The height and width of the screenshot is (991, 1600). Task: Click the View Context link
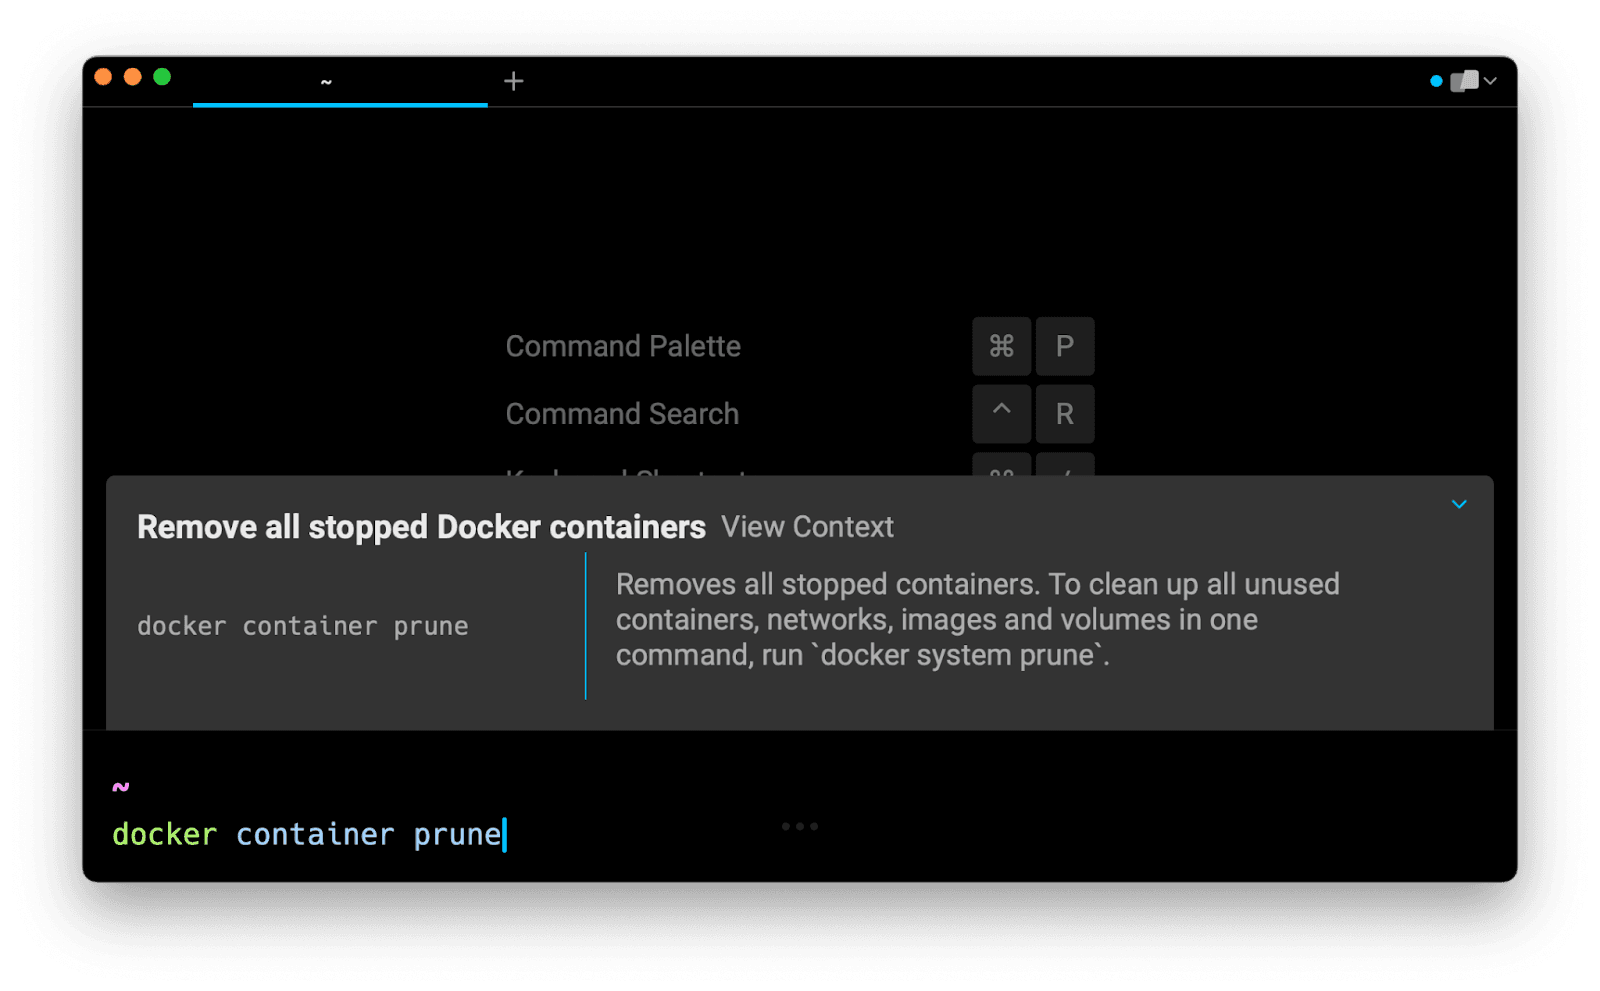(807, 527)
